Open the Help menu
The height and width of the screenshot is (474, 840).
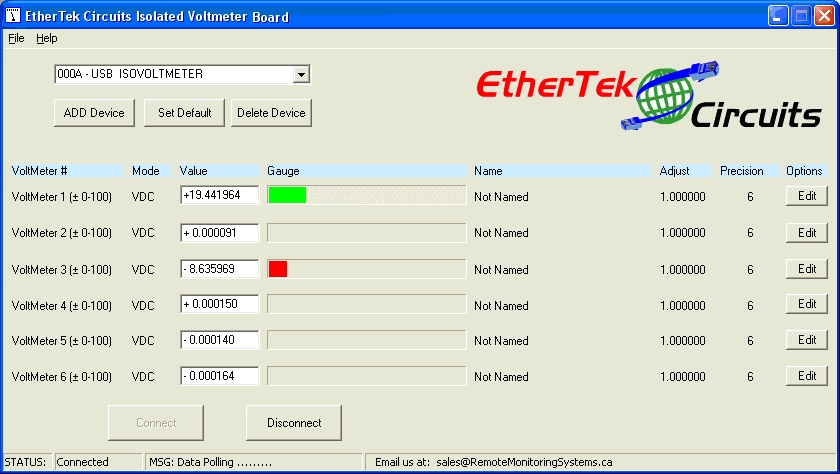(x=47, y=38)
